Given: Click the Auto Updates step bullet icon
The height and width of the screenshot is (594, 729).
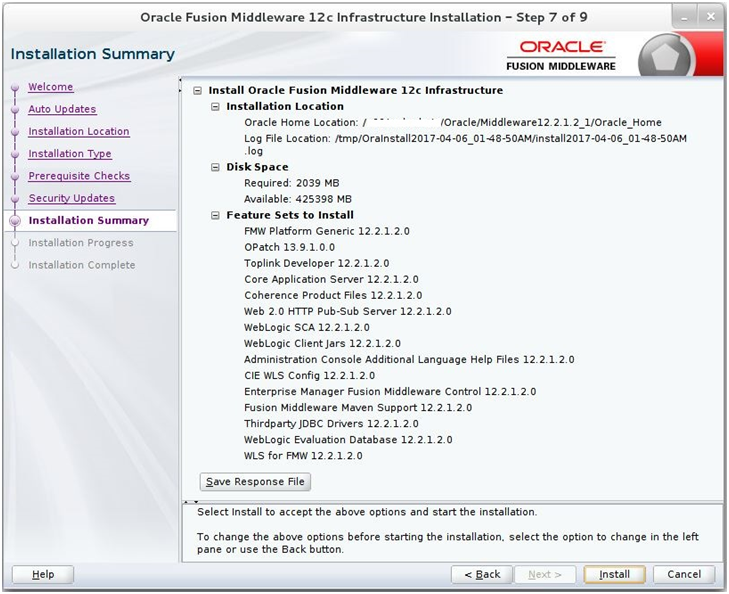Looking at the screenshot, I should pos(15,110).
